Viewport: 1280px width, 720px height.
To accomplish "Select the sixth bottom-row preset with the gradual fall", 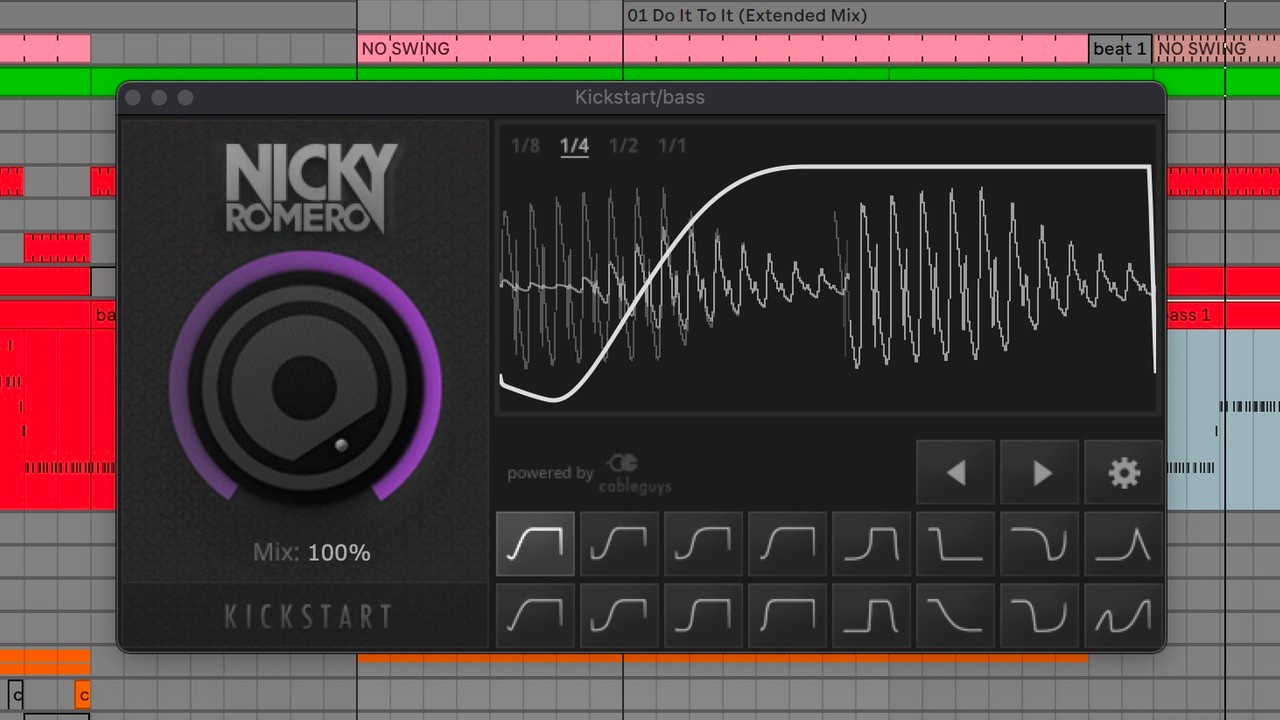I will [956, 614].
